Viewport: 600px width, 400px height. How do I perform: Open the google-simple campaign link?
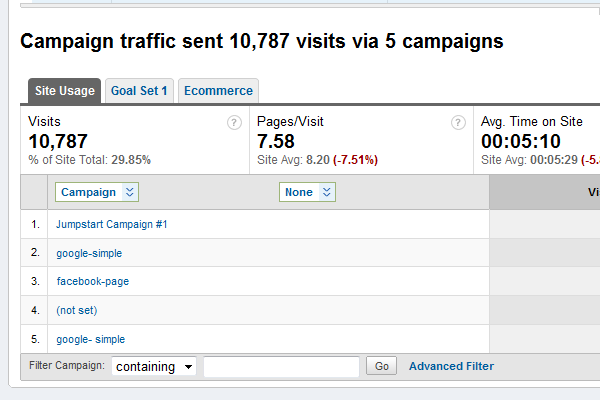tap(89, 253)
